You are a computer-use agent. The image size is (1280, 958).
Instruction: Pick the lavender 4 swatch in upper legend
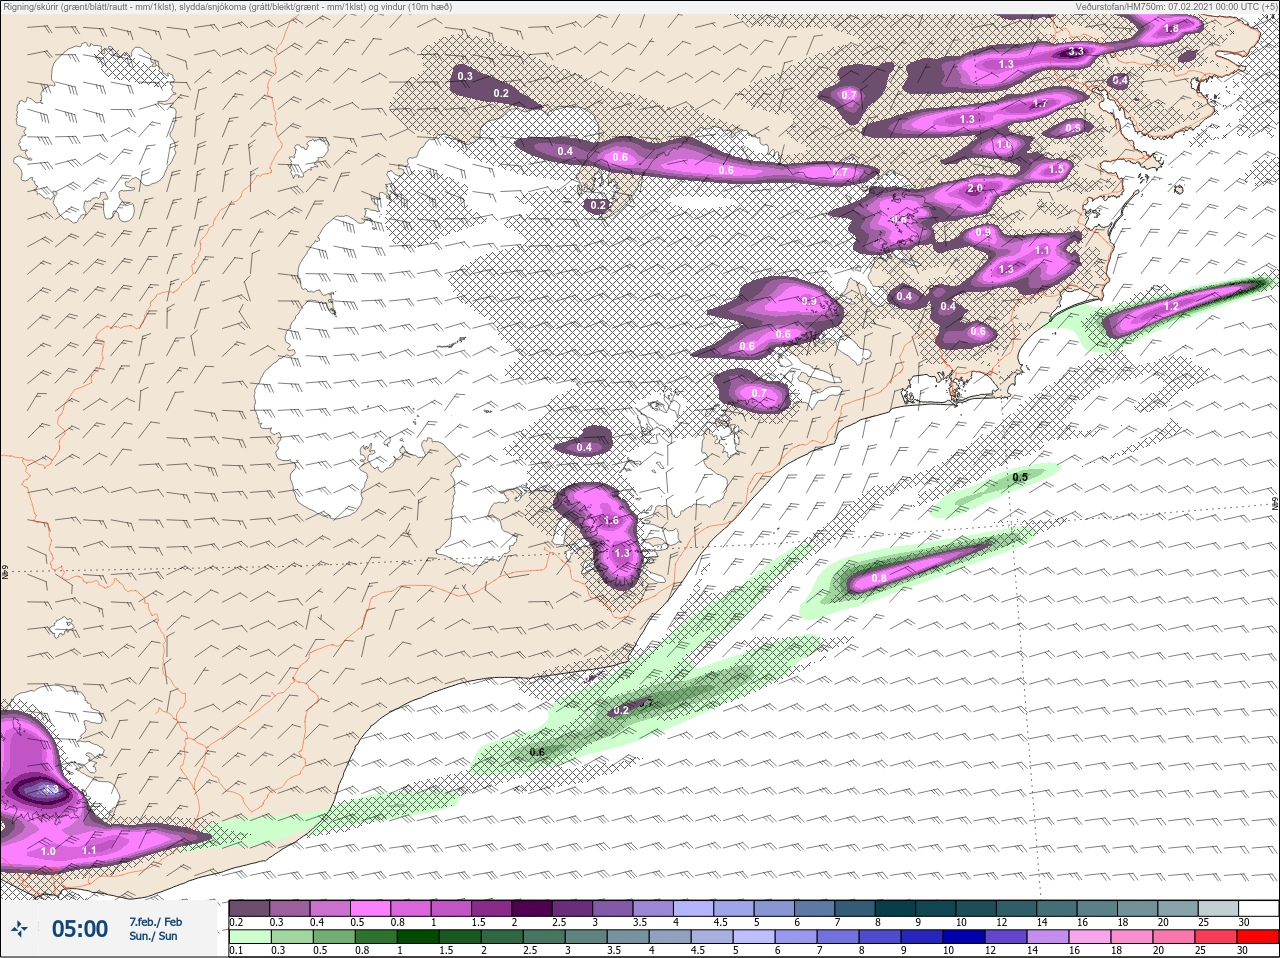coord(692,908)
